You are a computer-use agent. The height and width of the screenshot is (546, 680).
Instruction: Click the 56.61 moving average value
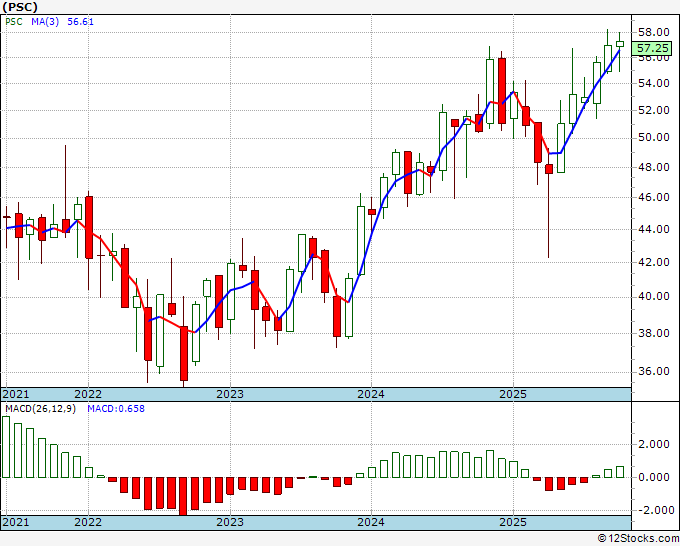[x=80, y=22]
